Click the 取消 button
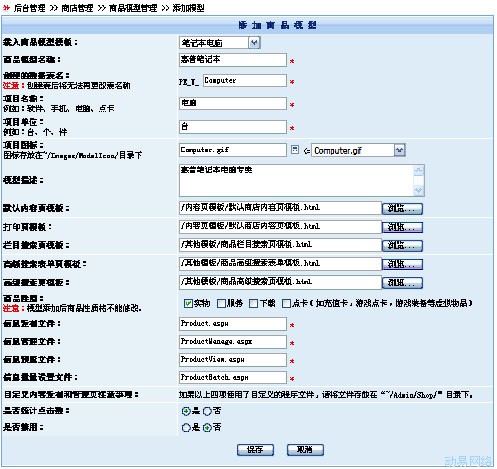Image resolution: width=497 pixels, height=469 pixels. [305, 450]
